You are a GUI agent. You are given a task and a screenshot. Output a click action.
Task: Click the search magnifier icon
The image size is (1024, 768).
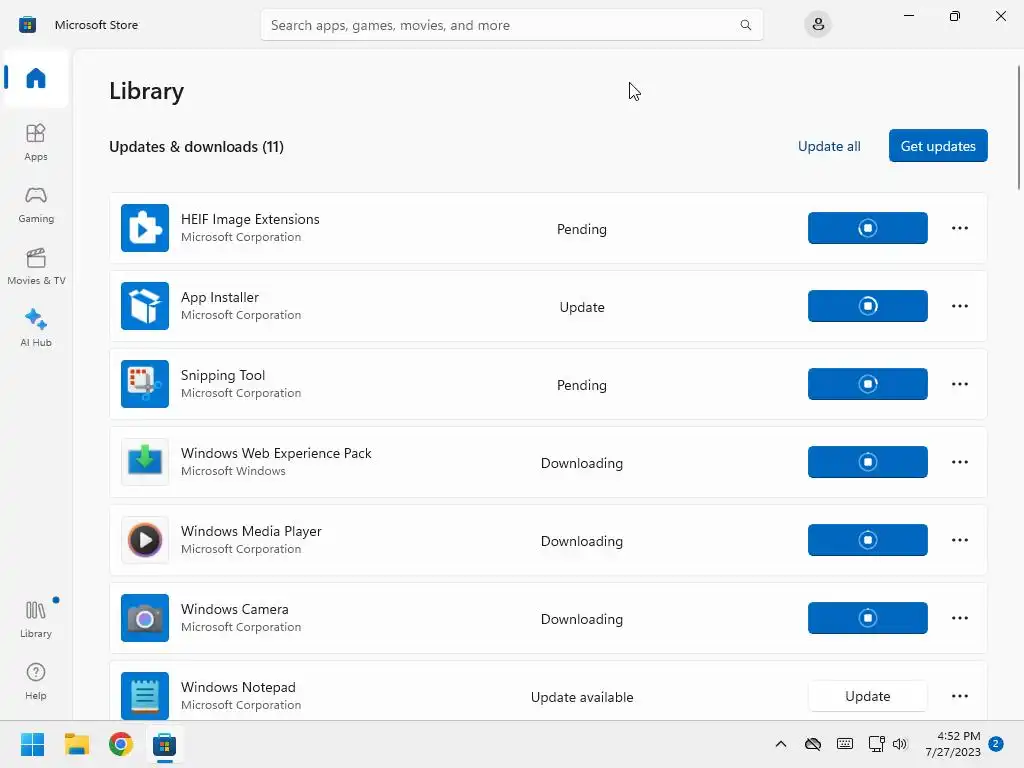click(x=745, y=25)
